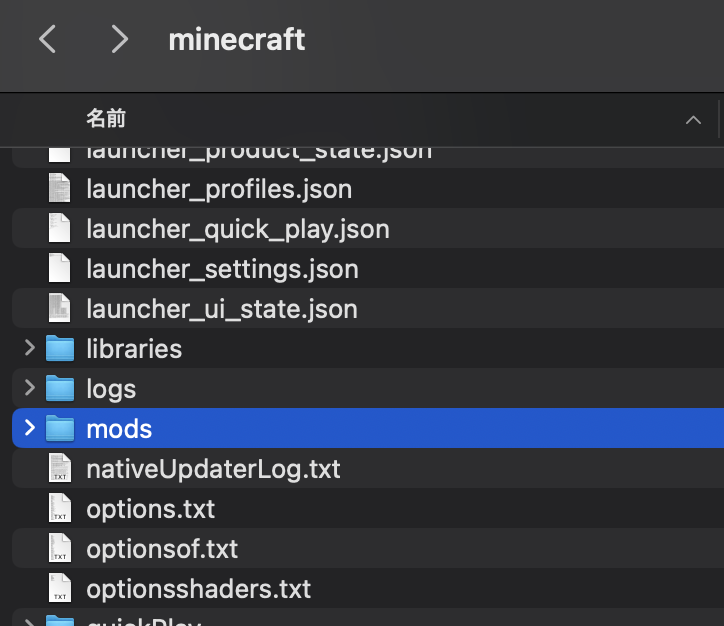Select the optionsshaders.txt file name

[199, 590]
